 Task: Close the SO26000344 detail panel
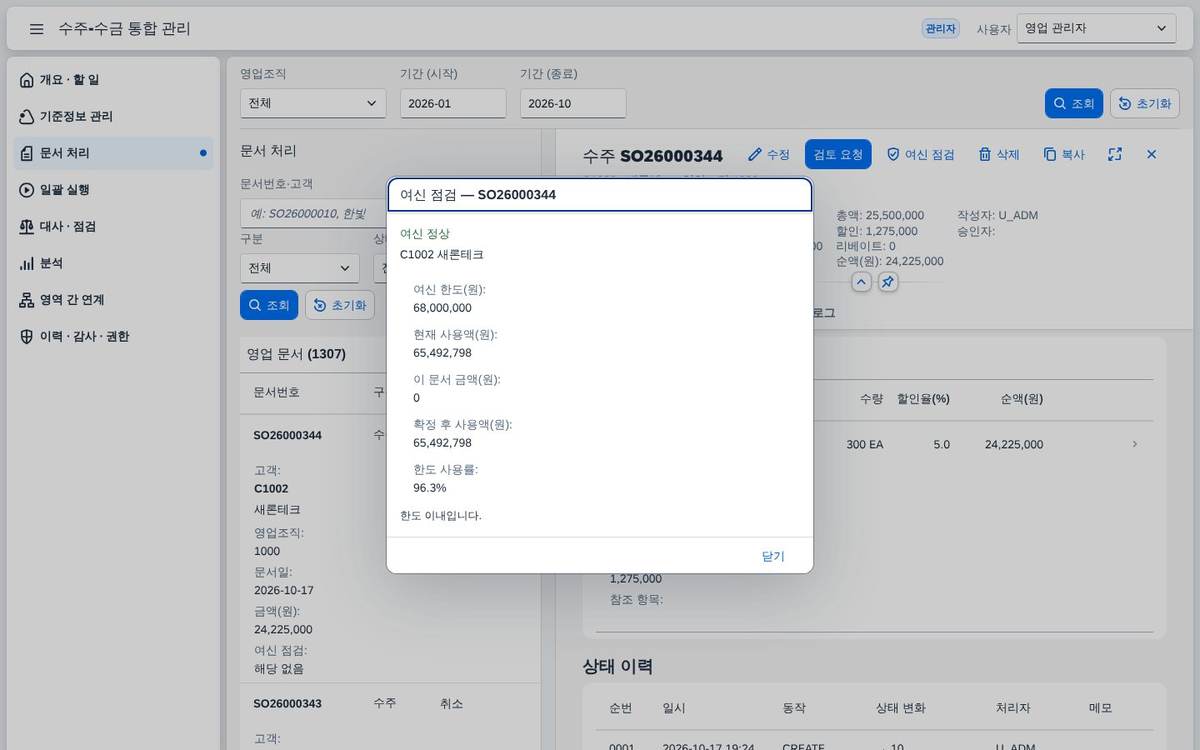[x=1151, y=154]
